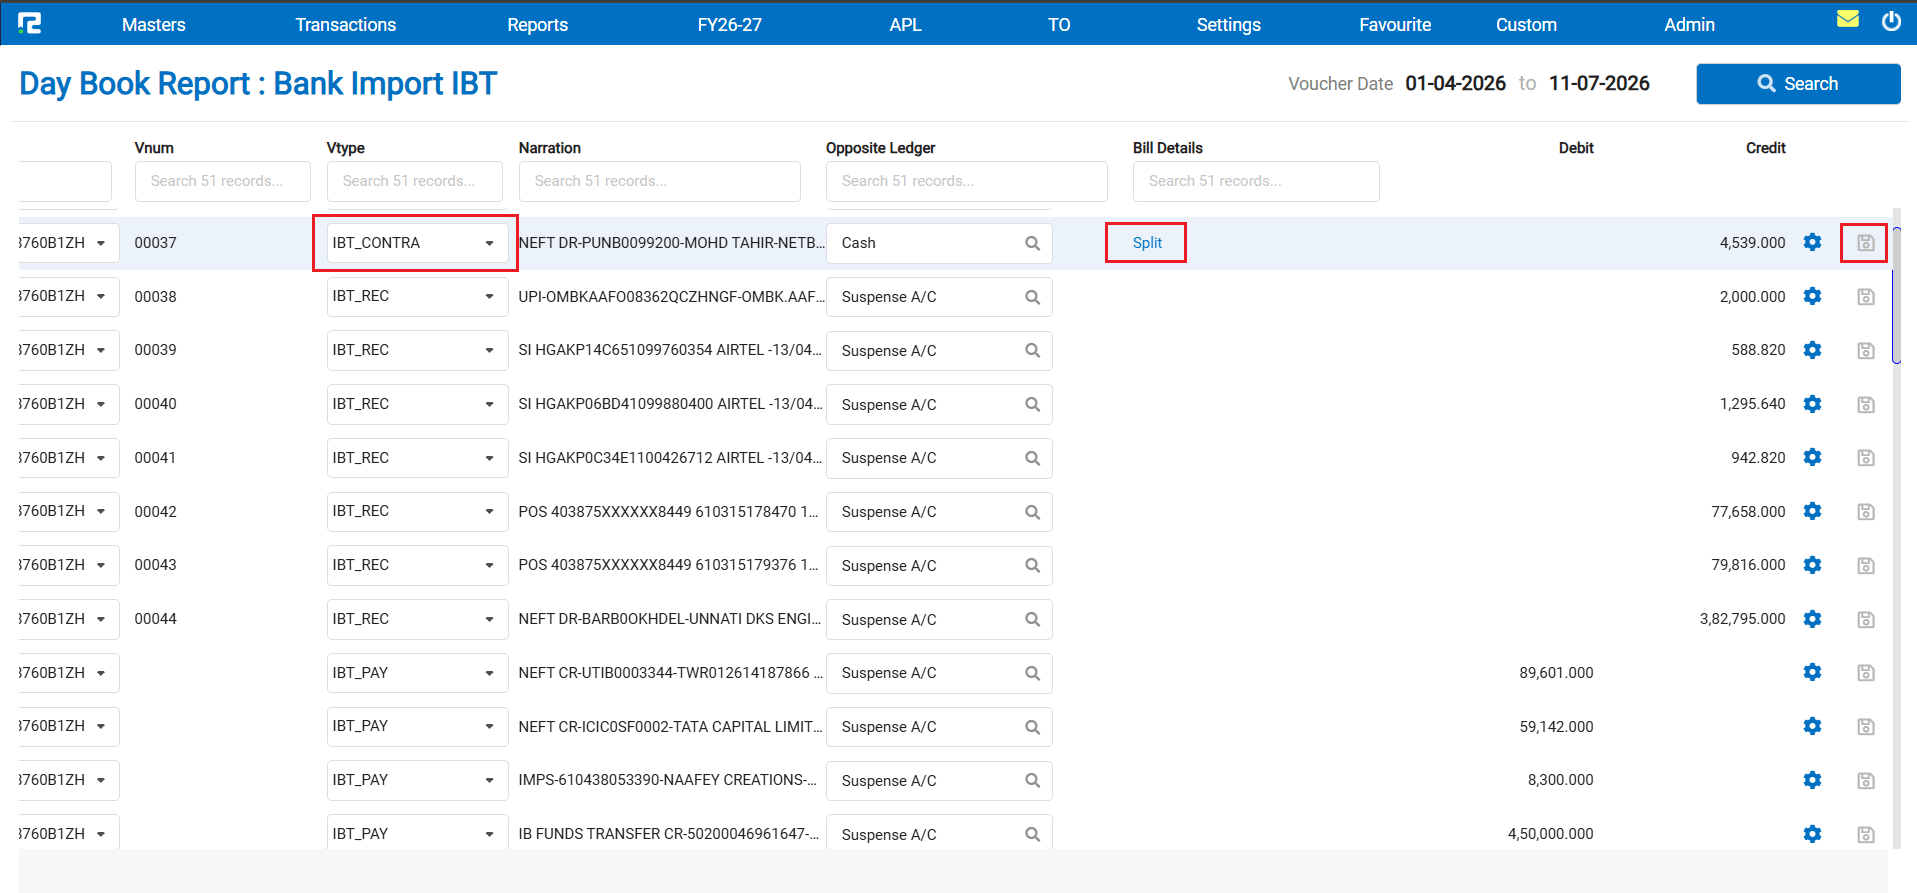This screenshot has height=893, width=1917.
Task: Open the mail envelope icon
Action: coord(1848,19)
